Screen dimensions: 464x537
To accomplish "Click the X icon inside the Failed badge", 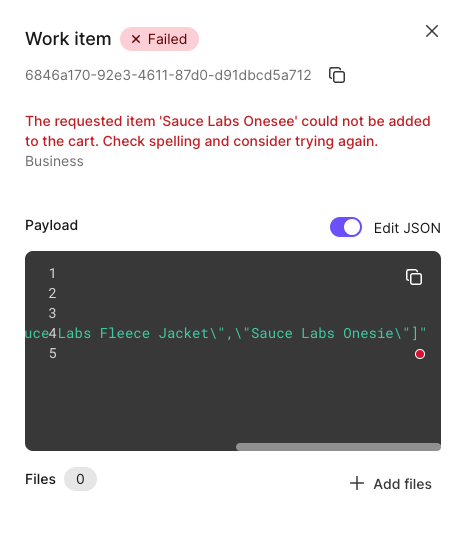I will coord(136,39).
